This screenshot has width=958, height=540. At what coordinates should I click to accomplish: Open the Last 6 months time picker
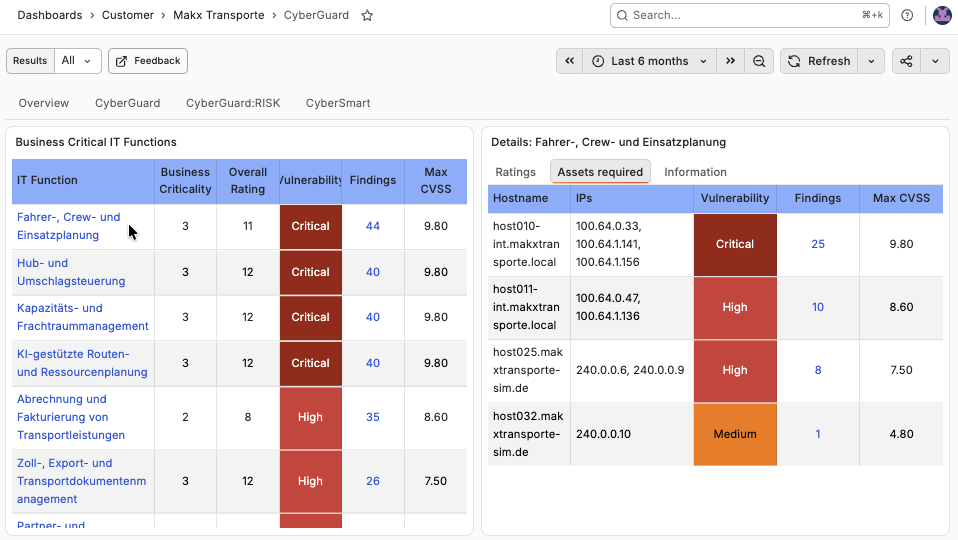click(x=649, y=61)
